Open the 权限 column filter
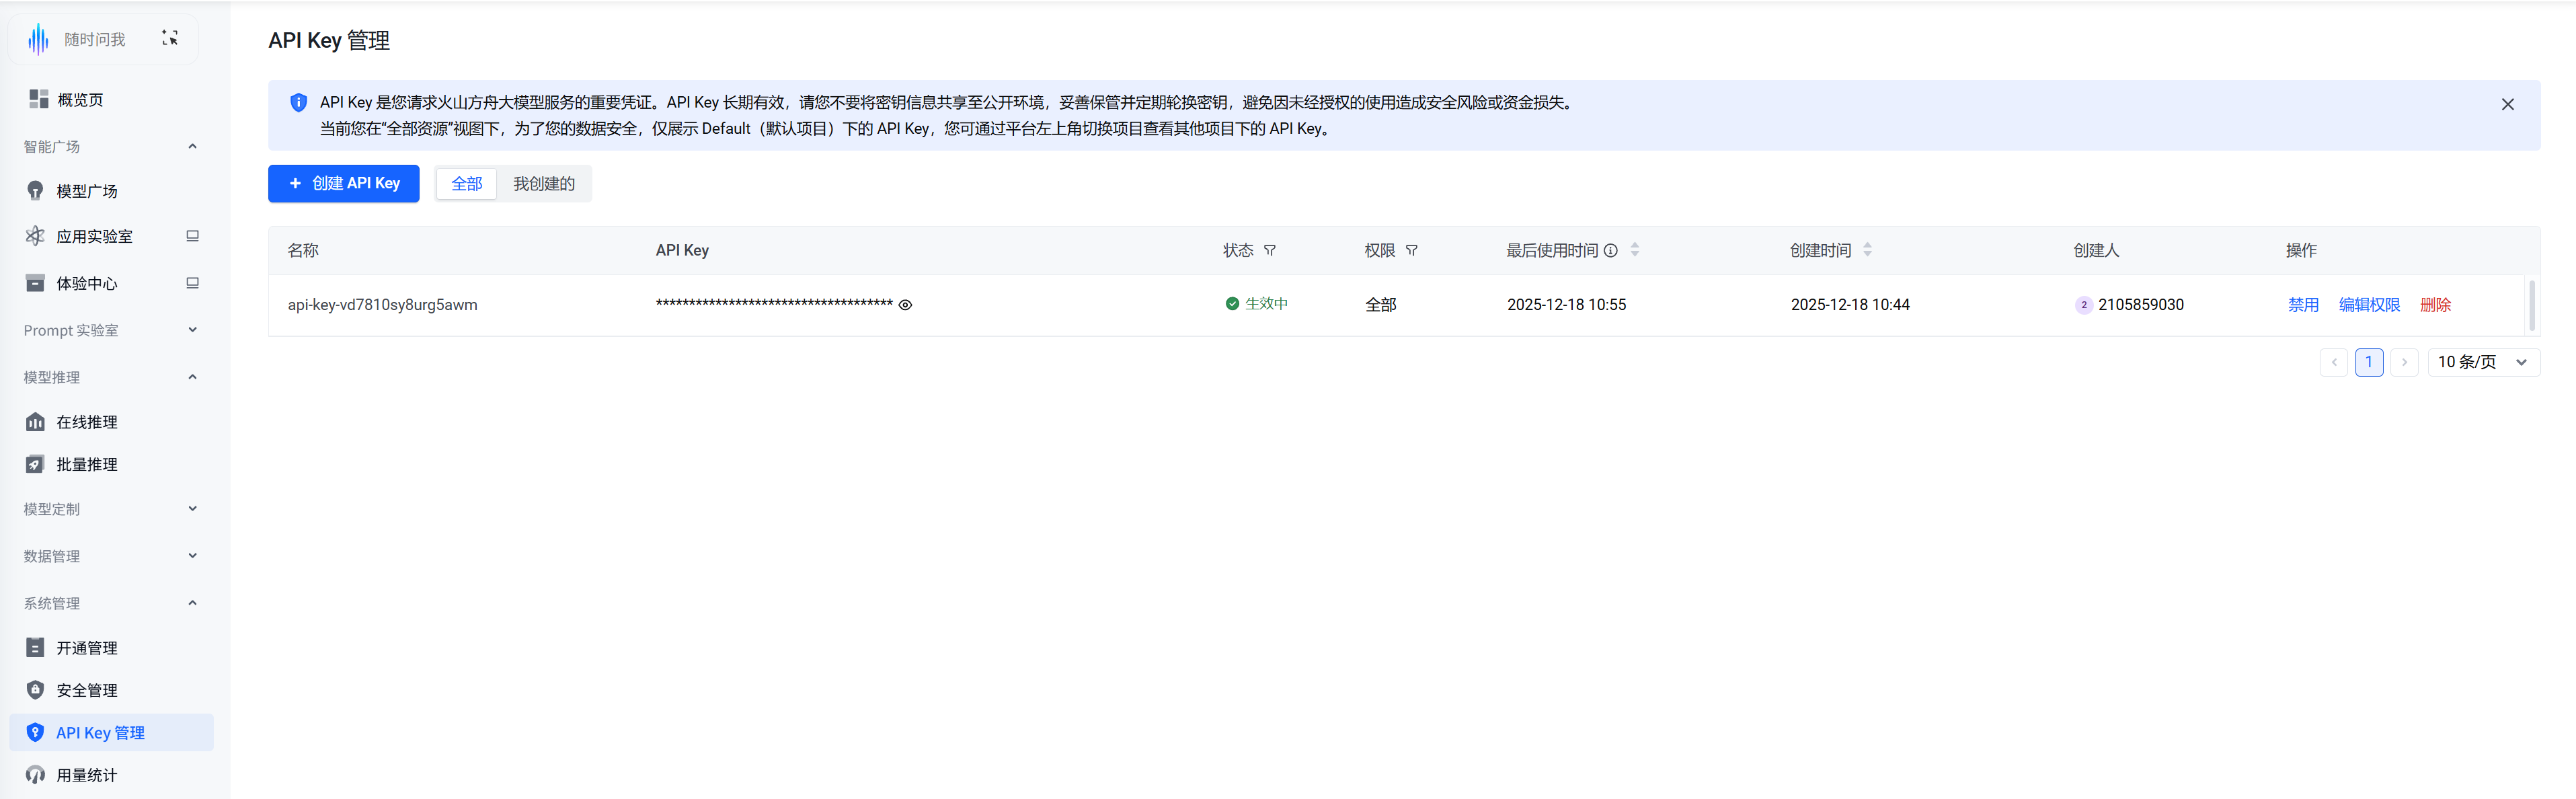The height and width of the screenshot is (799, 2576). [x=1411, y=251]
